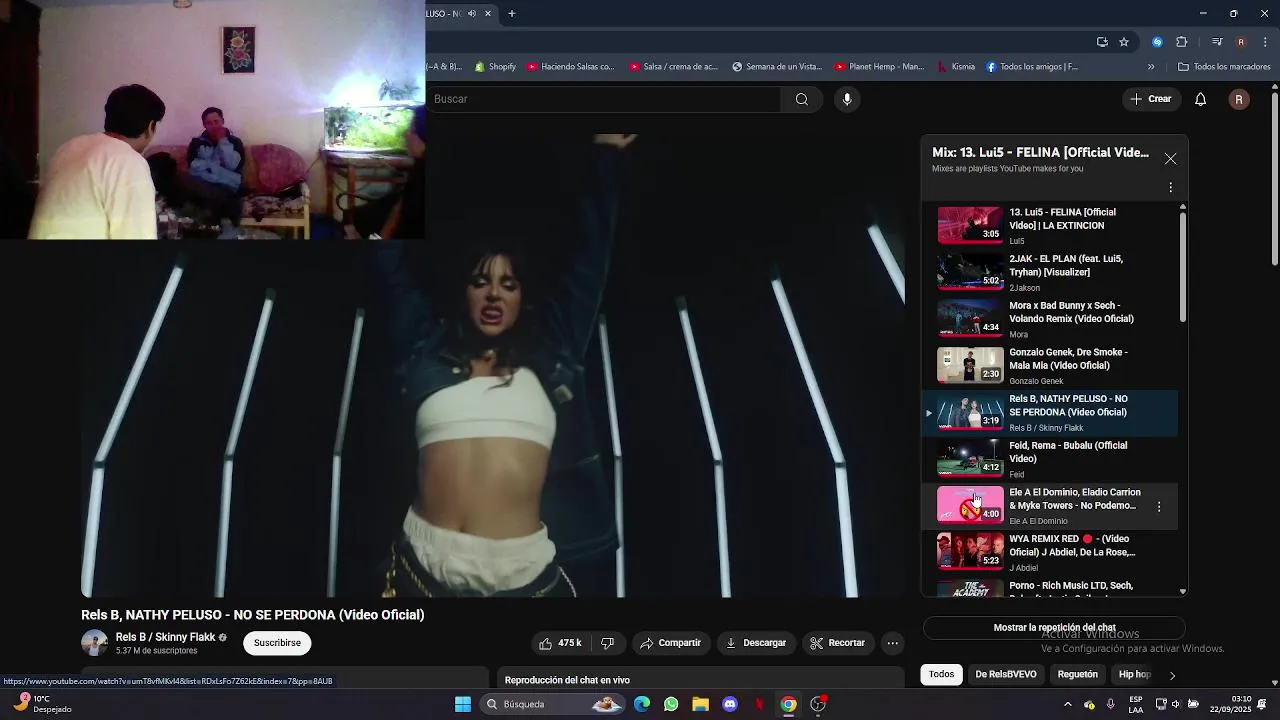This screenshot has width=1280, height=720.
Task: Click the install app icon in address bar
Action: 1102,42
